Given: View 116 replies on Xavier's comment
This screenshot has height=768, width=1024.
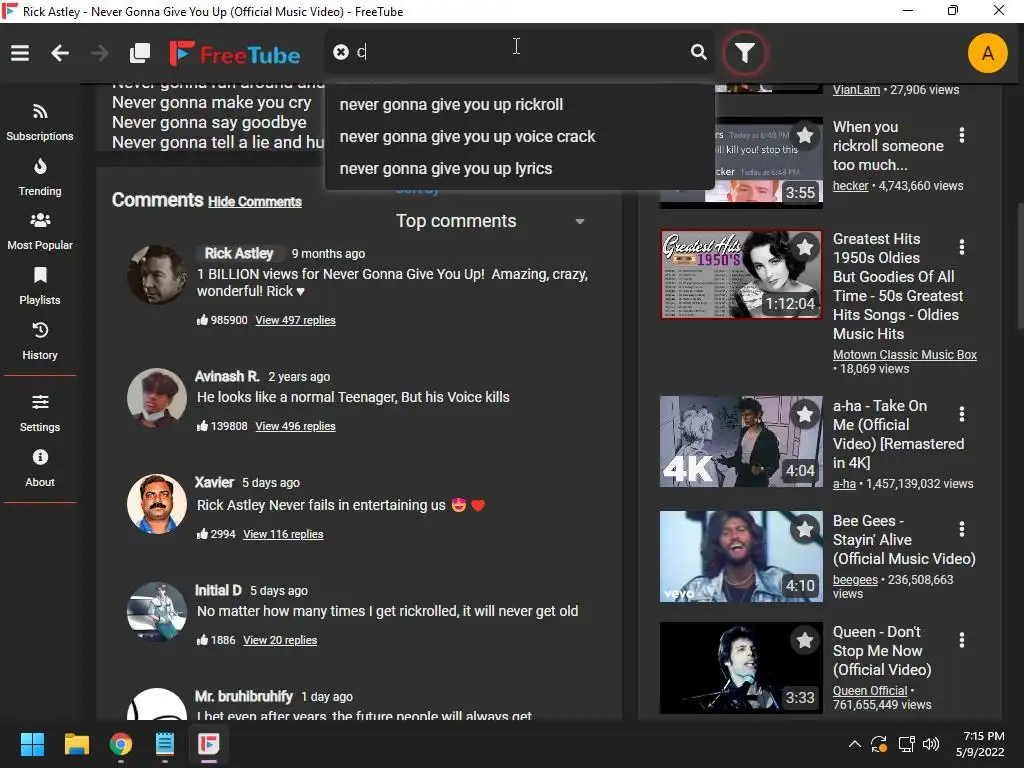Looking at the screenshot, I should coord(283,534).
